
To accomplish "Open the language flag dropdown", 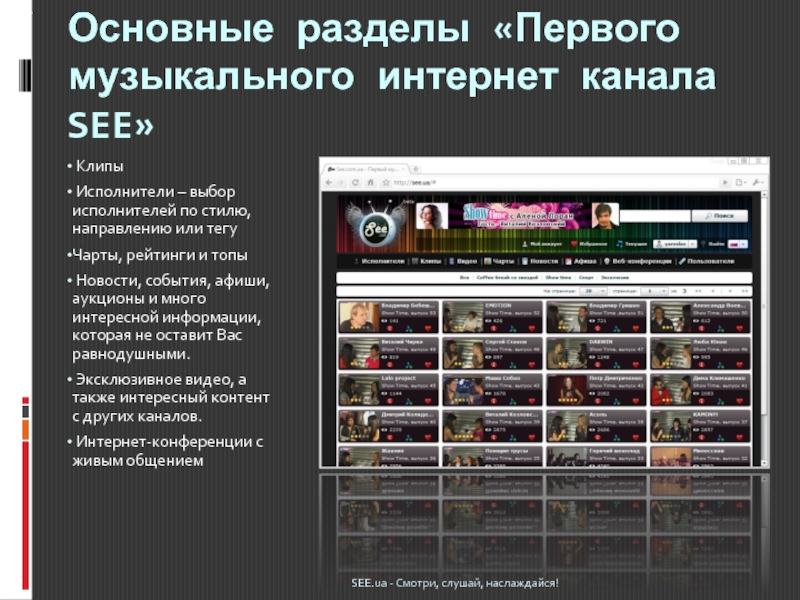I will coord(737,244).
